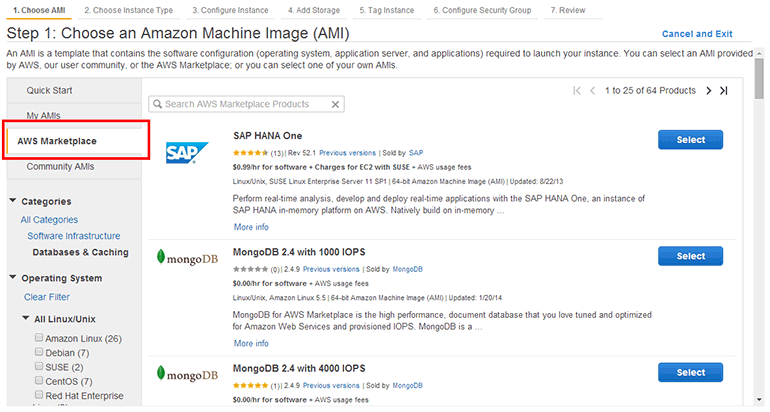Go to next page of products
The image size is (770, 412).
tap(709, 91)
